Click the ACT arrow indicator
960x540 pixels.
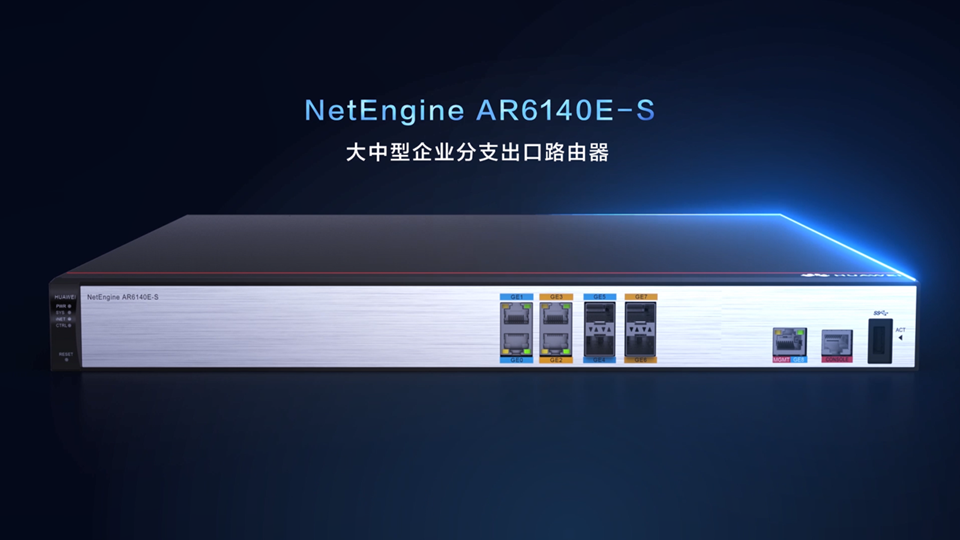900,337
